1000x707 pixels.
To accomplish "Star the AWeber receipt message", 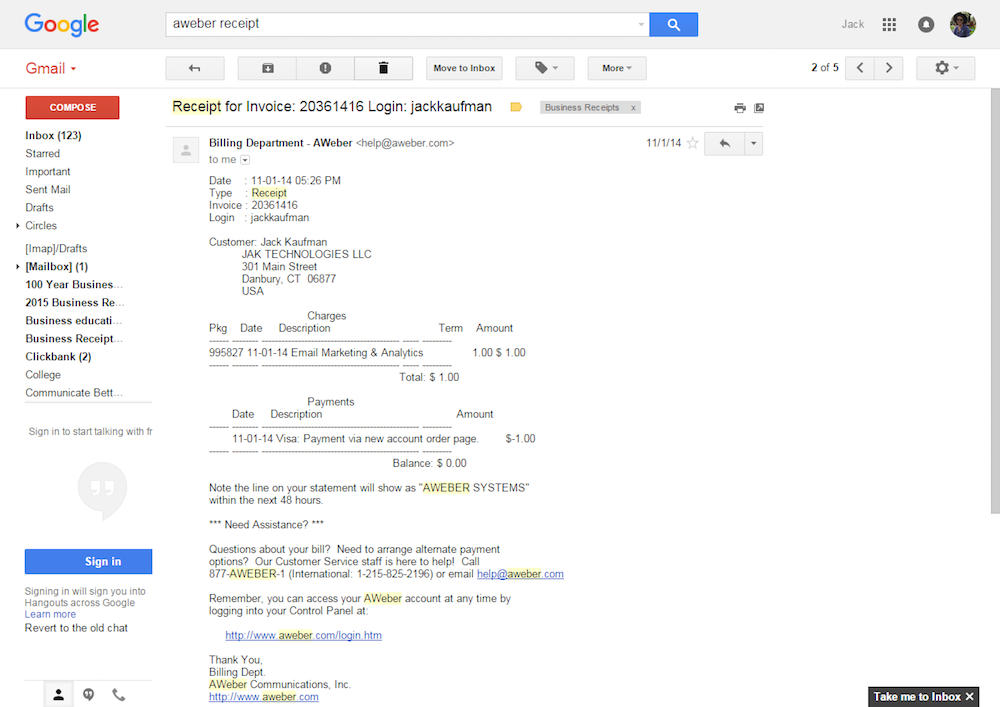I will 692,143.
